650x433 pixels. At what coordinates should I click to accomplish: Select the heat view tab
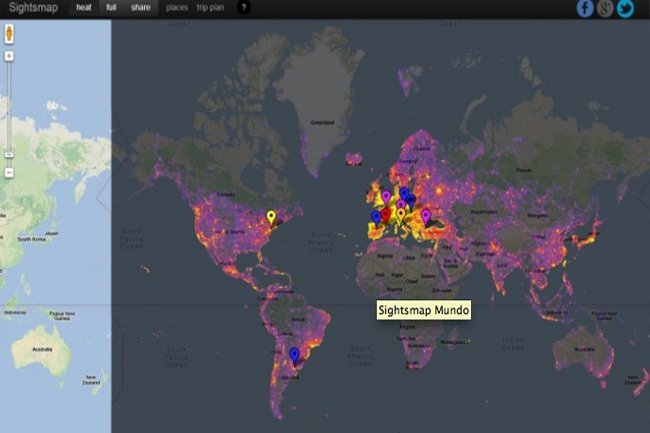click(84, 7)
